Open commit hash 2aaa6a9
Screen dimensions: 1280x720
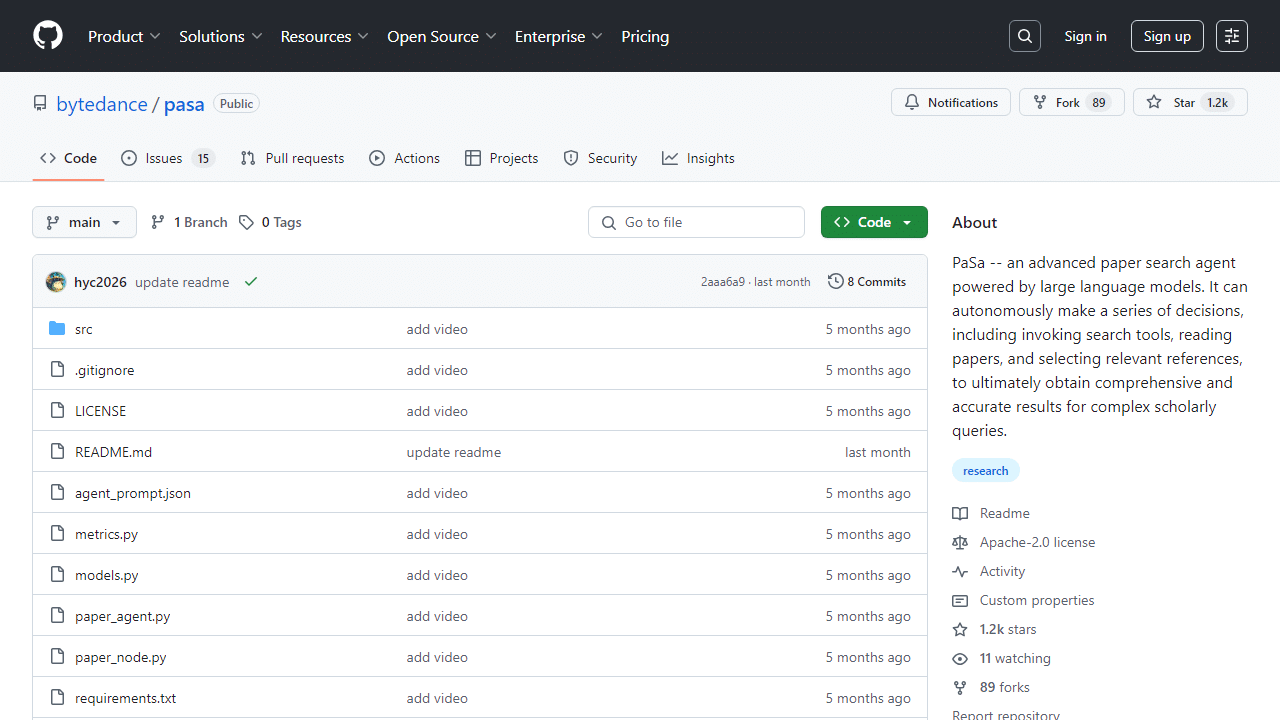tap(723, 282)
